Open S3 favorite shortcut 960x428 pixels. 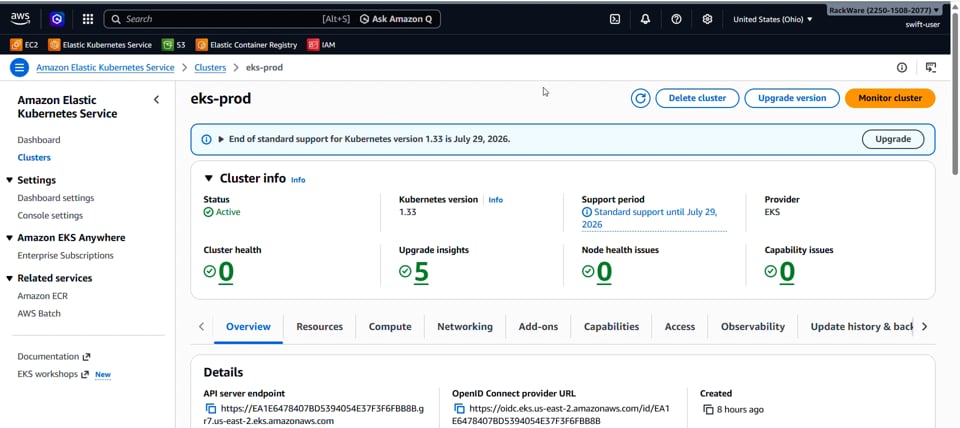pos(173,45)
